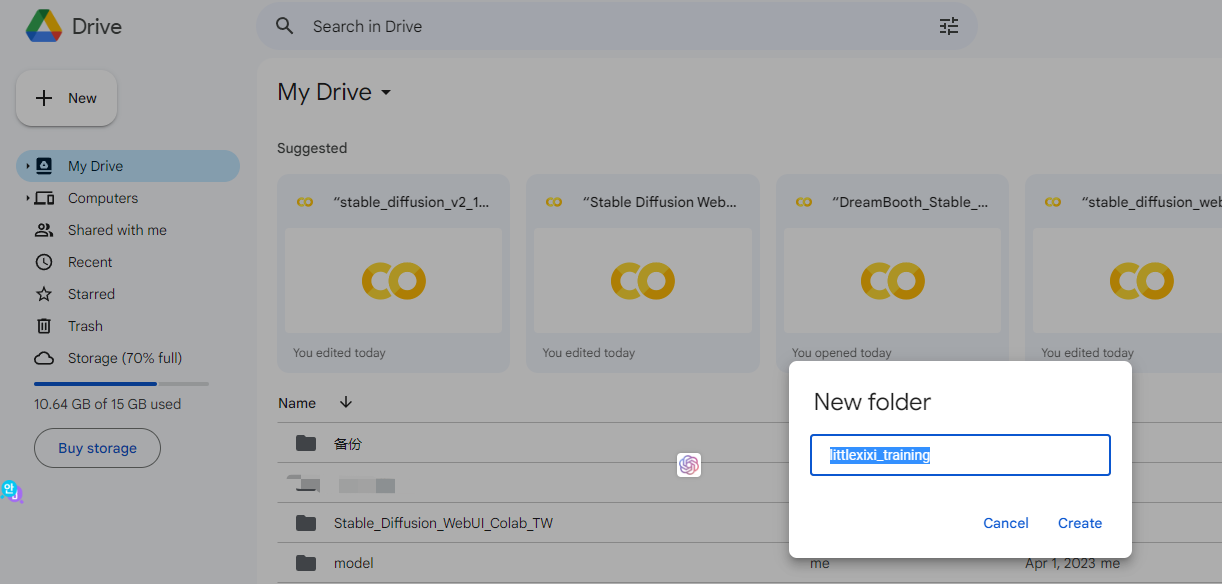Click the Buy storage button
1222x584 pixels.
pyautogui.click(x=97, y=448)
